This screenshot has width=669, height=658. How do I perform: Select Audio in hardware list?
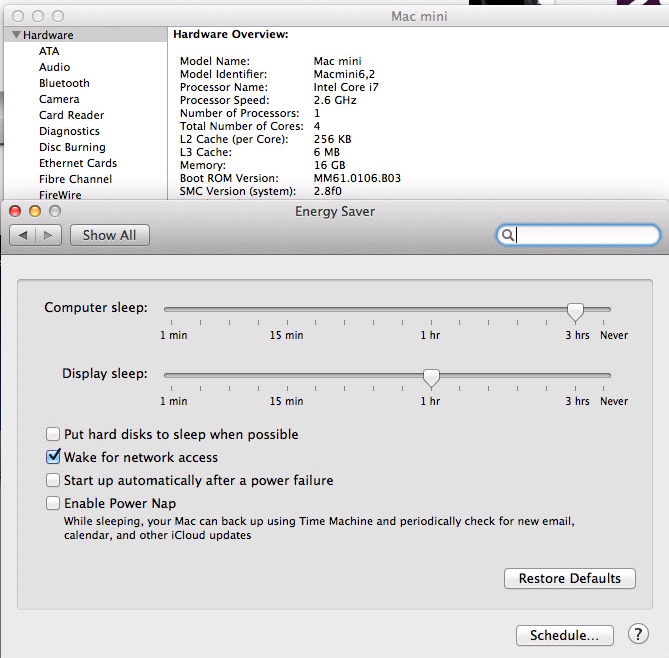point(55,67)
